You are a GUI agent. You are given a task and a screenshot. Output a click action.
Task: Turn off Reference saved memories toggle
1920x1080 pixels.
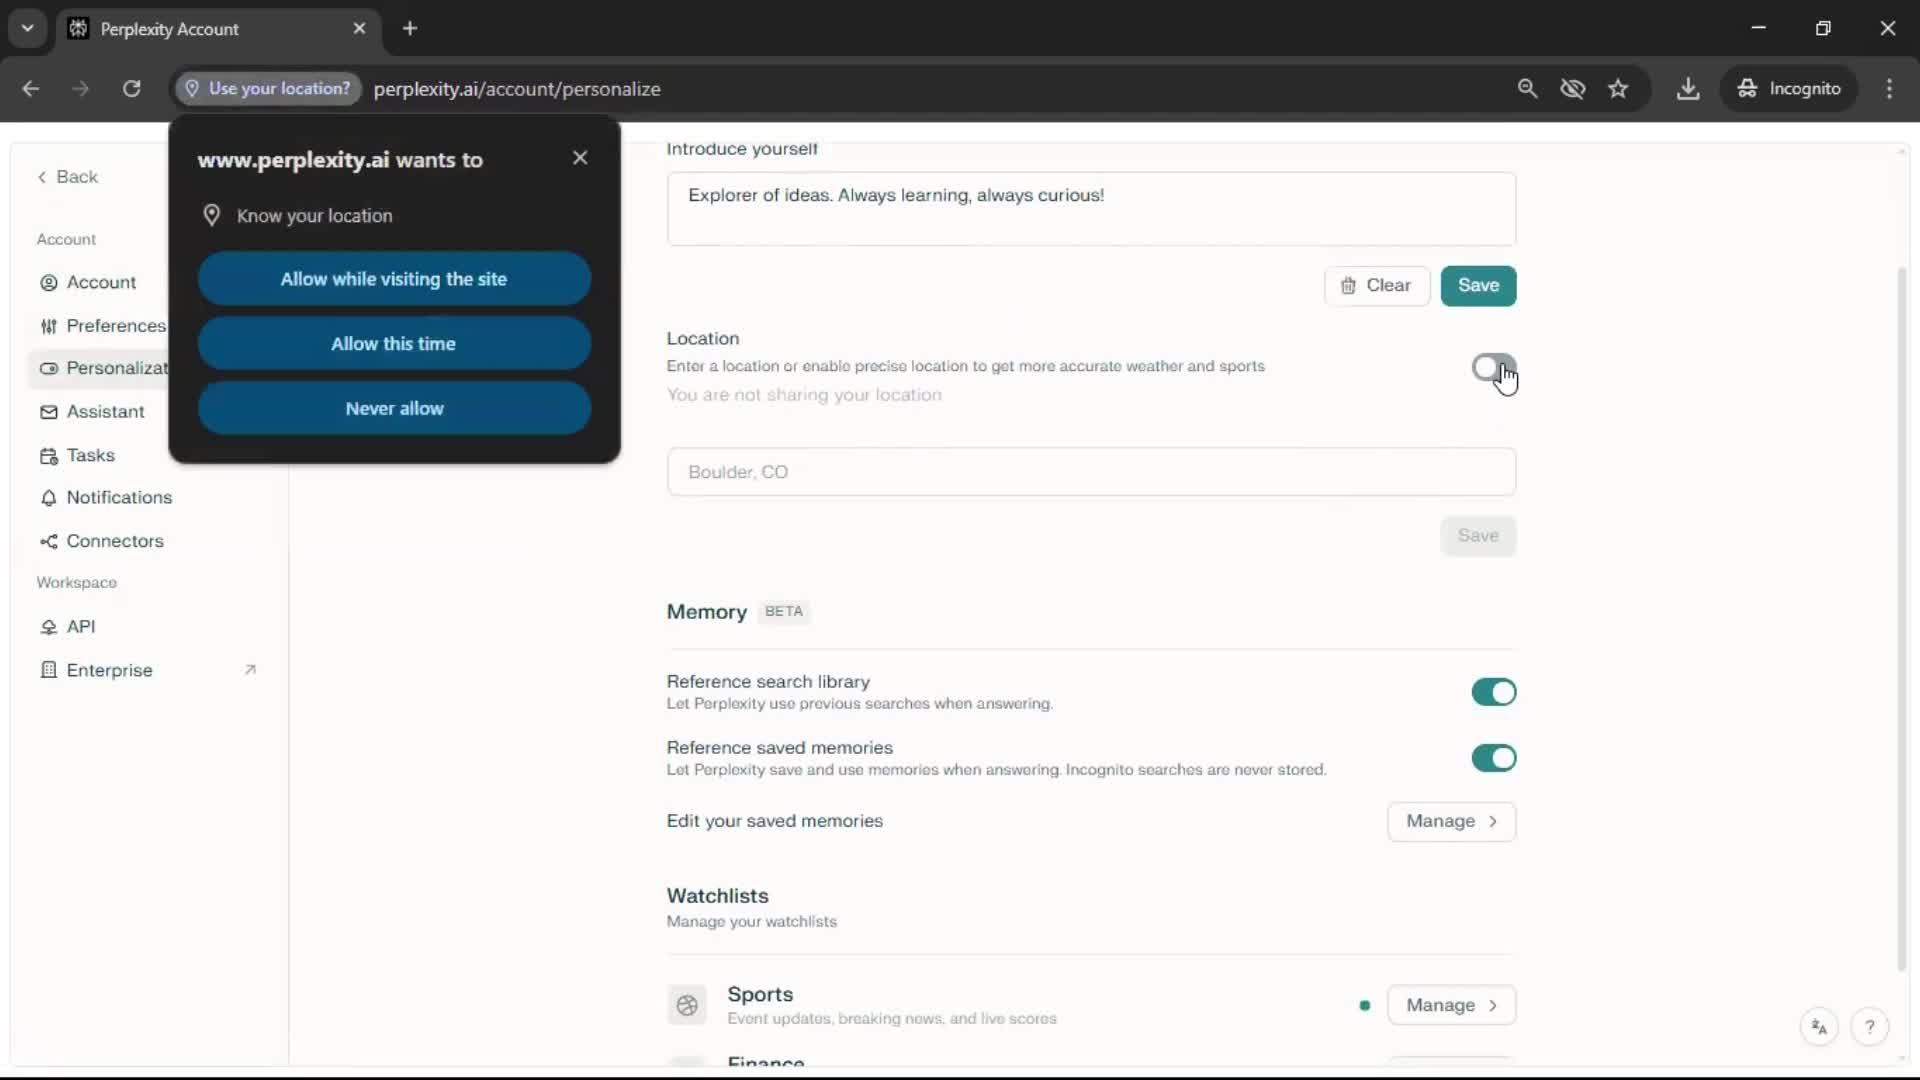[x=1493, y=758]
